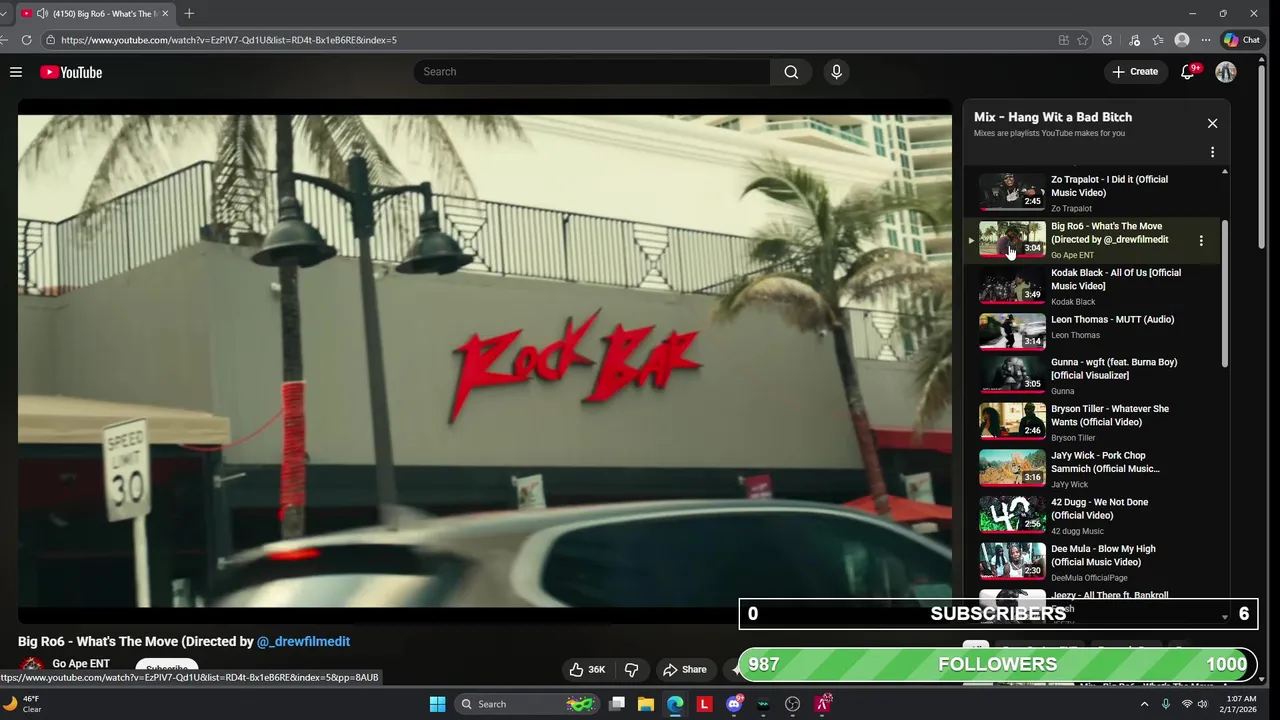Image resolution: width=1280 pixels, height=720 pixels.
Task: Mute tab using tab speaker icon
Action: 42,14
